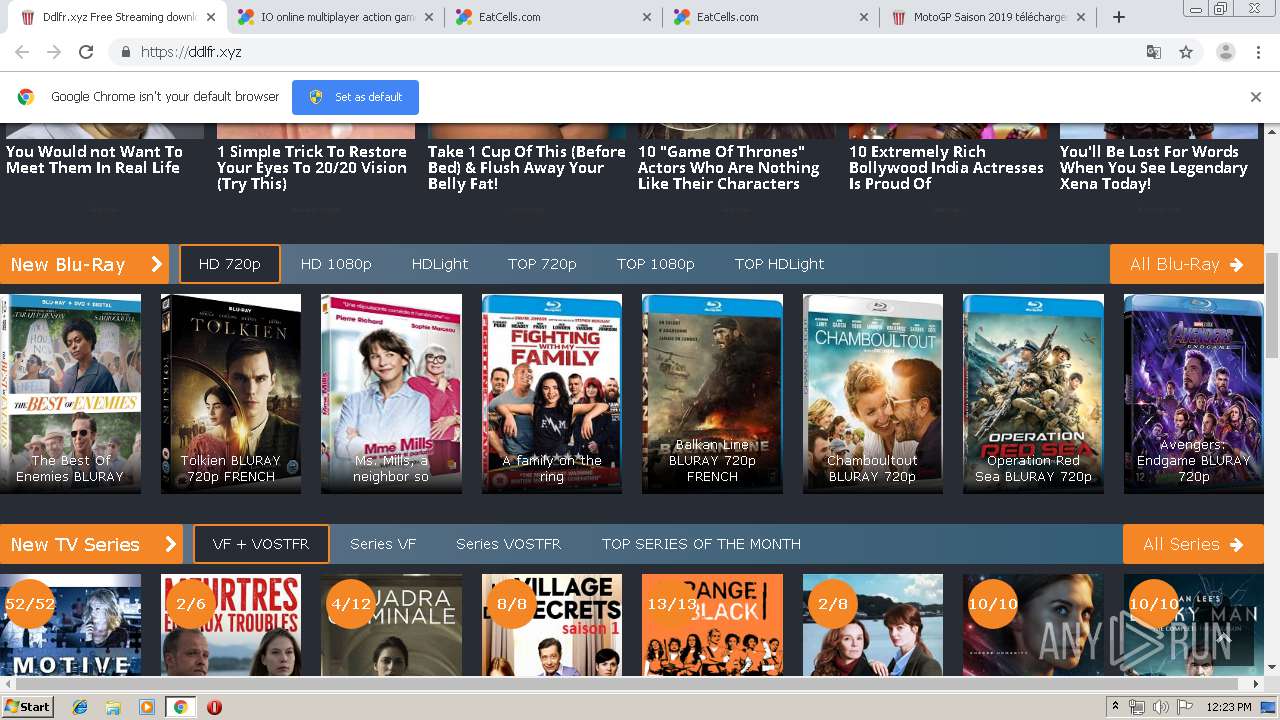The height and width of the screenshot is (720, 1280).
Task: Open the file explorer taskbar icon
Action: click(x=113, y=707)
